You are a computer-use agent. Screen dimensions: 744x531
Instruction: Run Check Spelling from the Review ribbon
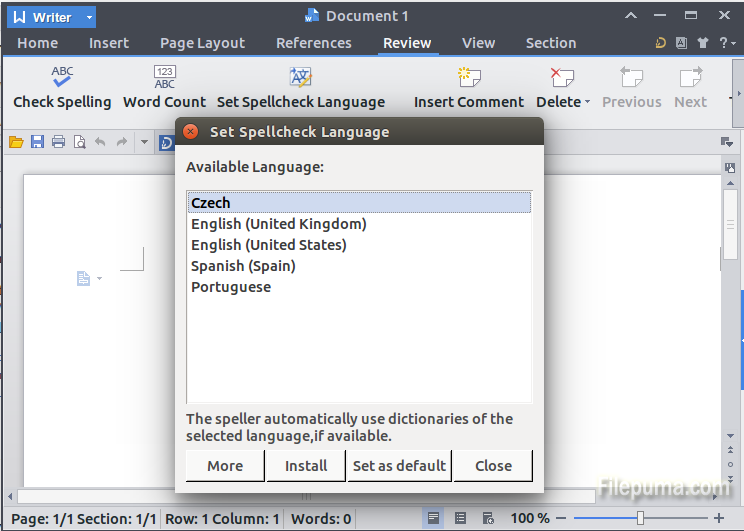pos(62,88)
